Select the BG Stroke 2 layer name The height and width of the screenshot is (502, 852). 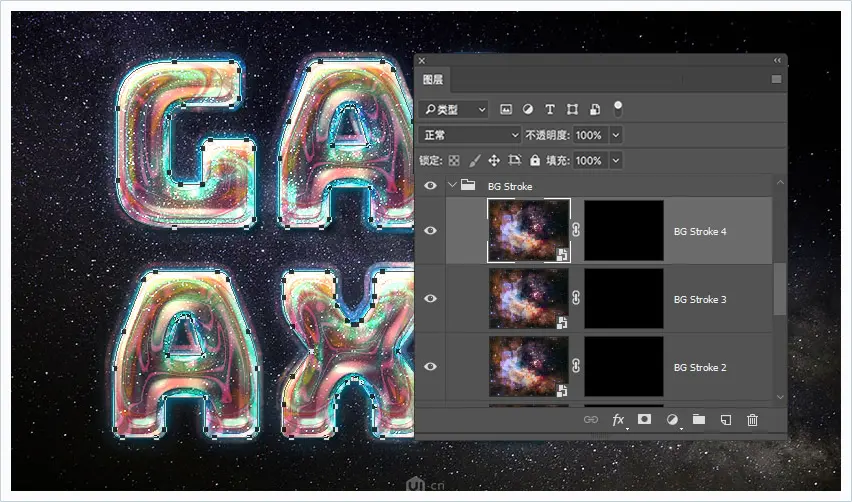pos(700,367)
